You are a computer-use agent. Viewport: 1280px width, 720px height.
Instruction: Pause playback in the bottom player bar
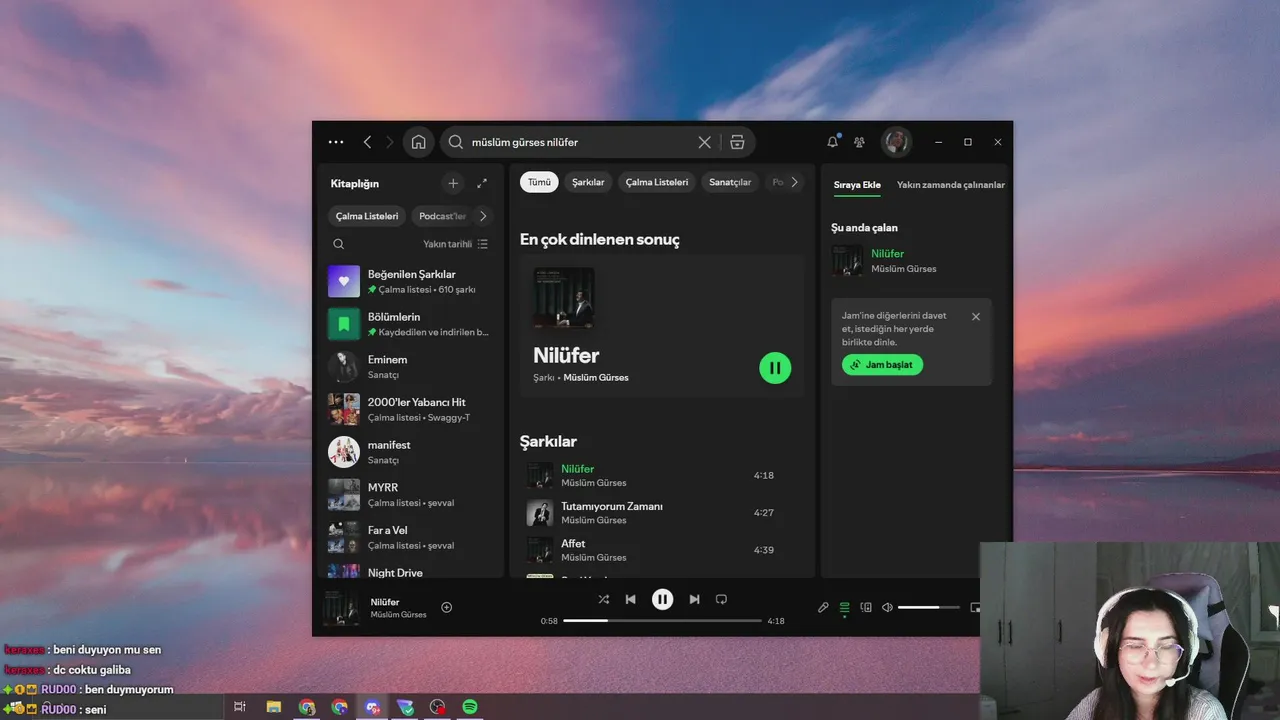click(x=662, y=599)
